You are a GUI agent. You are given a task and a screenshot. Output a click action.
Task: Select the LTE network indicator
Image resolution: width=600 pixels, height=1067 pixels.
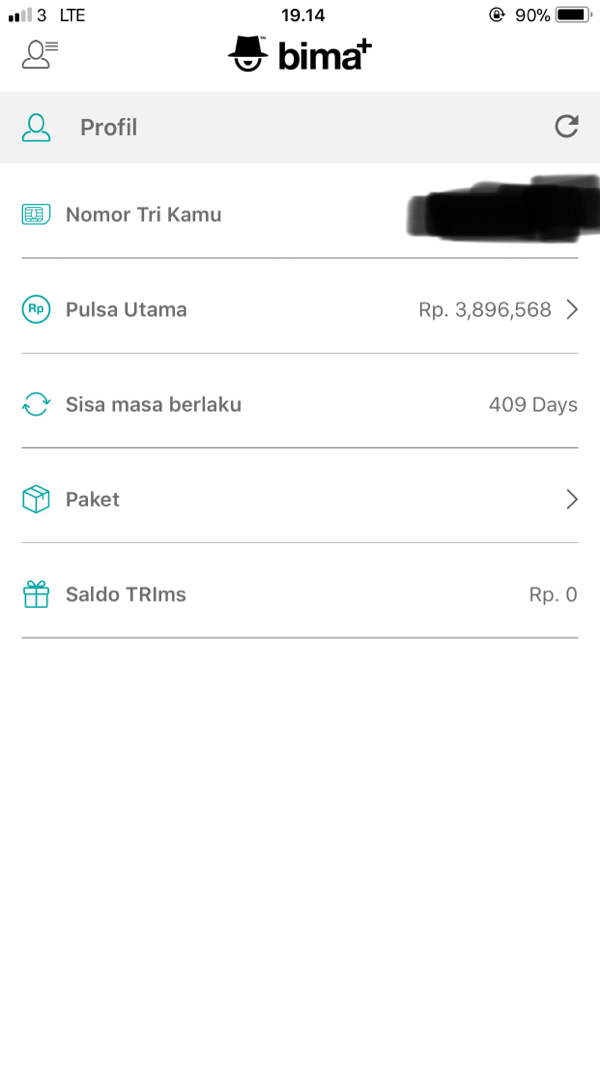click(72, 15)
